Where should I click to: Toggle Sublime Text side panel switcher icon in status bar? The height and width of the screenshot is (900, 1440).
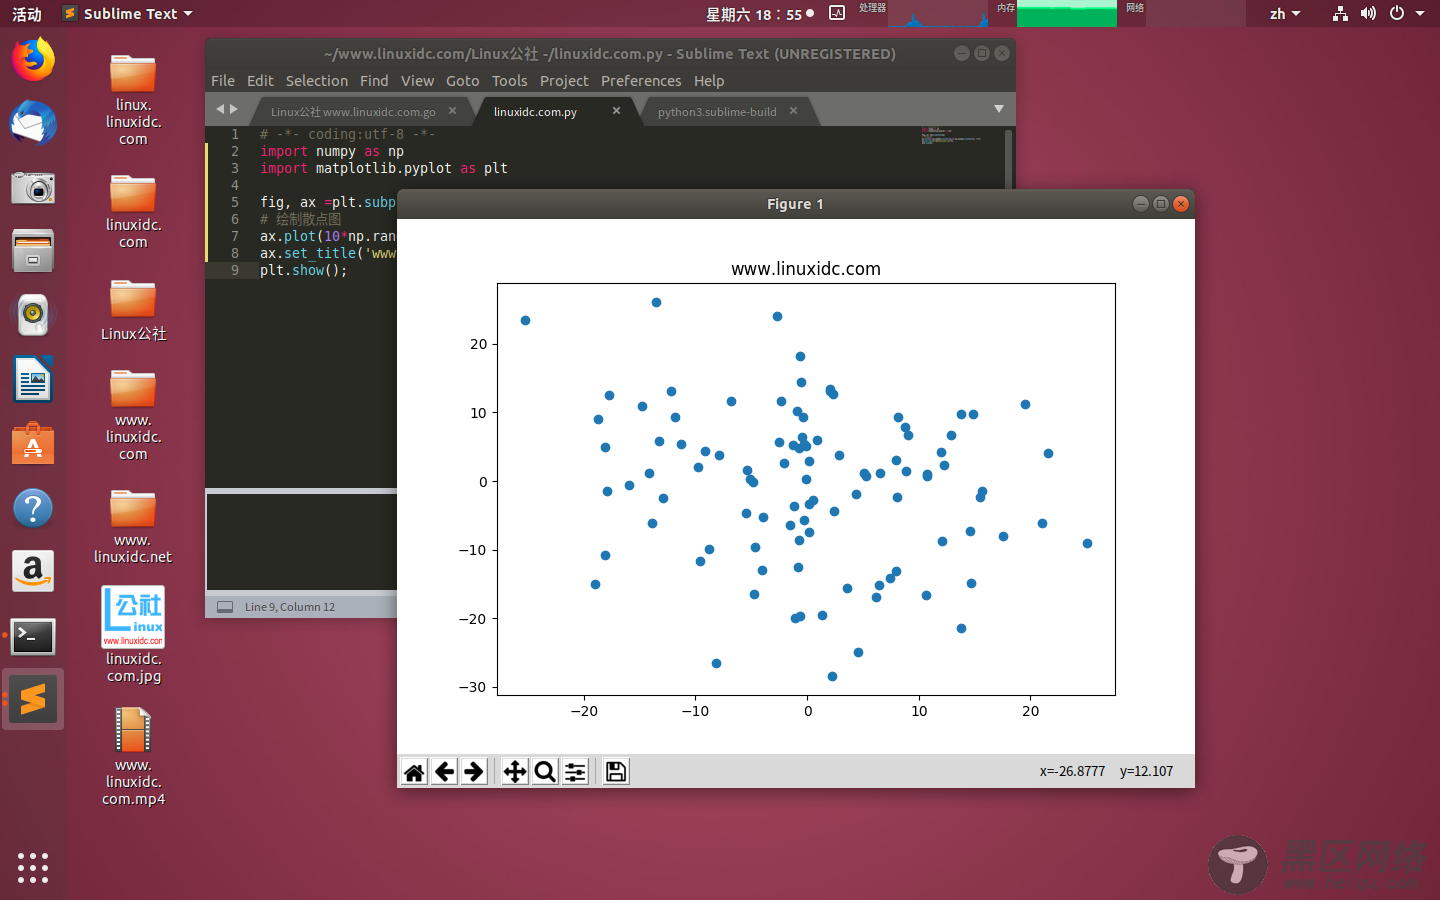[225, 607]
